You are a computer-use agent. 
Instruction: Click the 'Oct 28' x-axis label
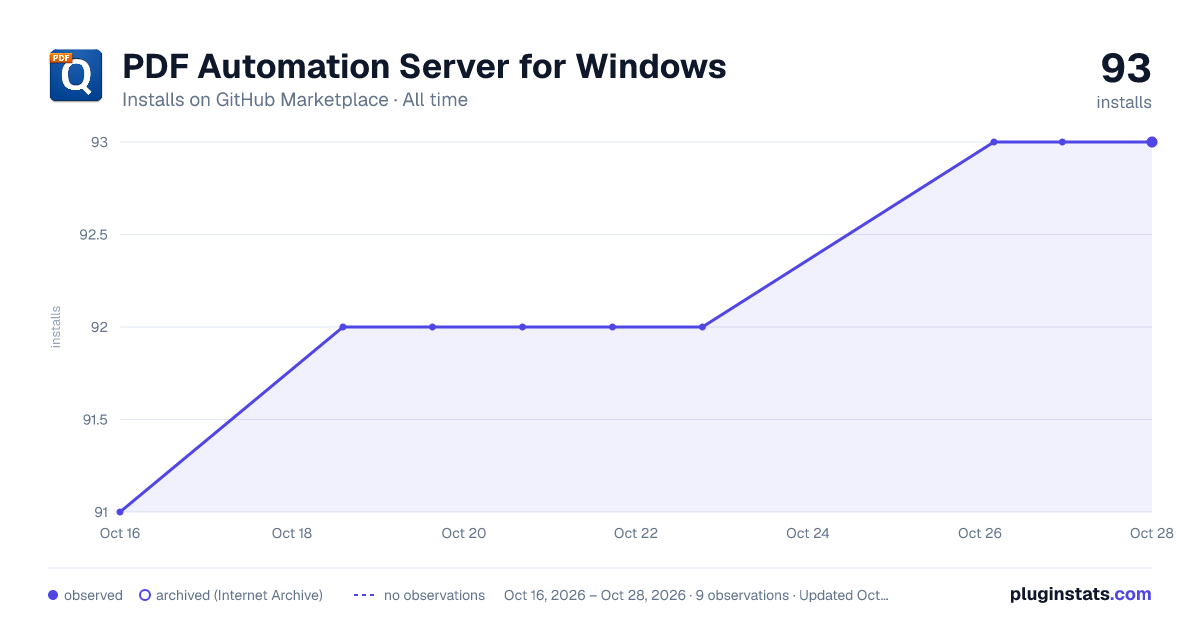click(x=1151, y=533)
